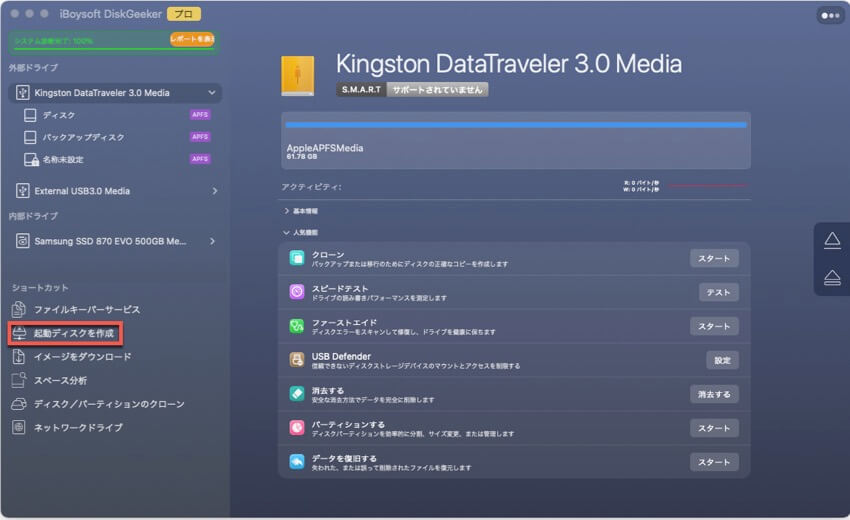Viewport: 850px width, 520px height.
Task: Click the ネットワークドライブ shortcut icon
Action: pyautogui.click(x=18, y=427)
